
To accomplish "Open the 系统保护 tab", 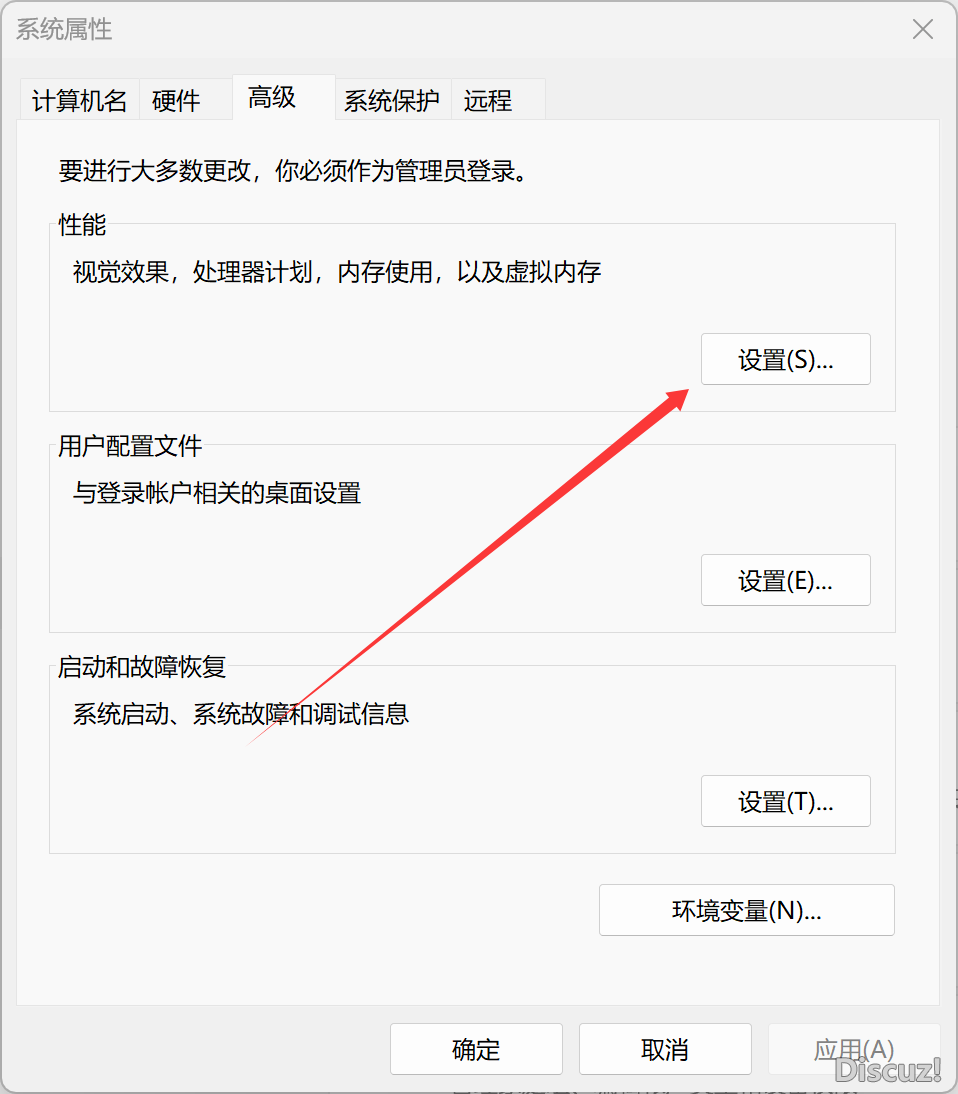I will pos(392,100).
